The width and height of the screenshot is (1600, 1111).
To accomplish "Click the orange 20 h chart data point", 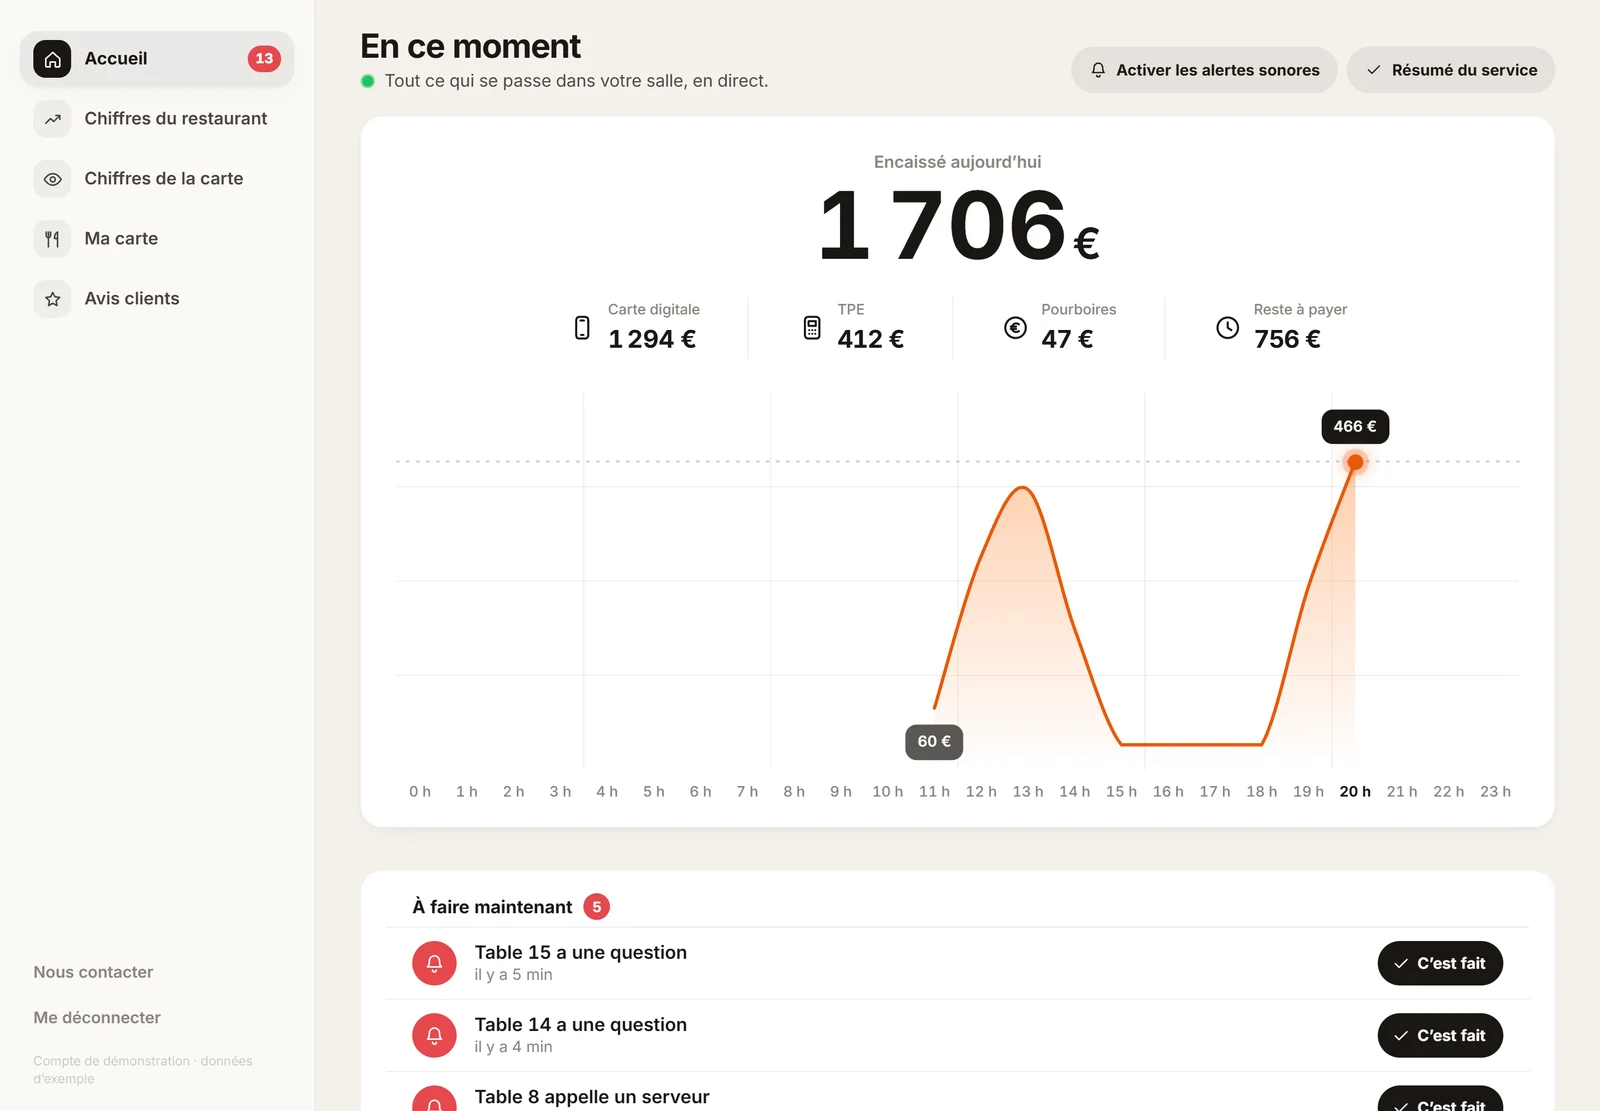I will coord(1355,462).
